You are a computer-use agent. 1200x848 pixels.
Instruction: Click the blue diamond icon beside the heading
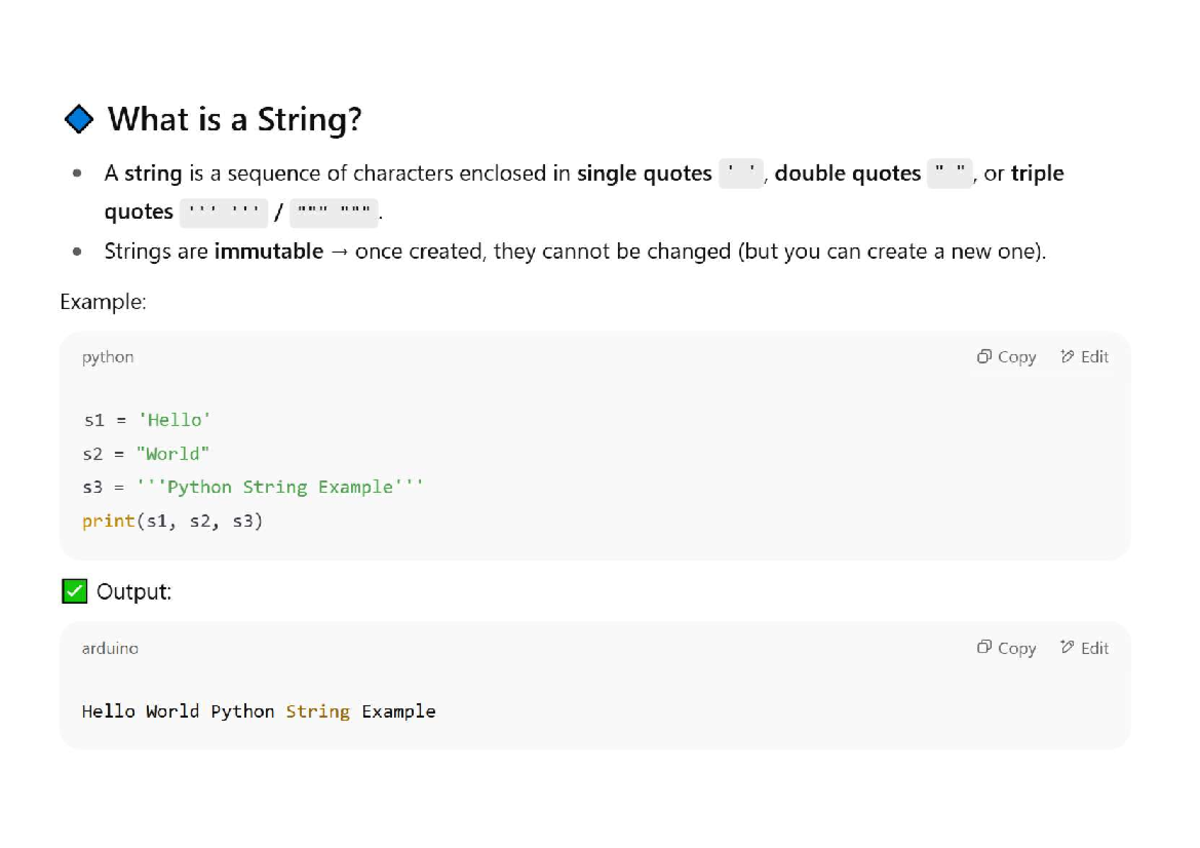coord(78,118)
